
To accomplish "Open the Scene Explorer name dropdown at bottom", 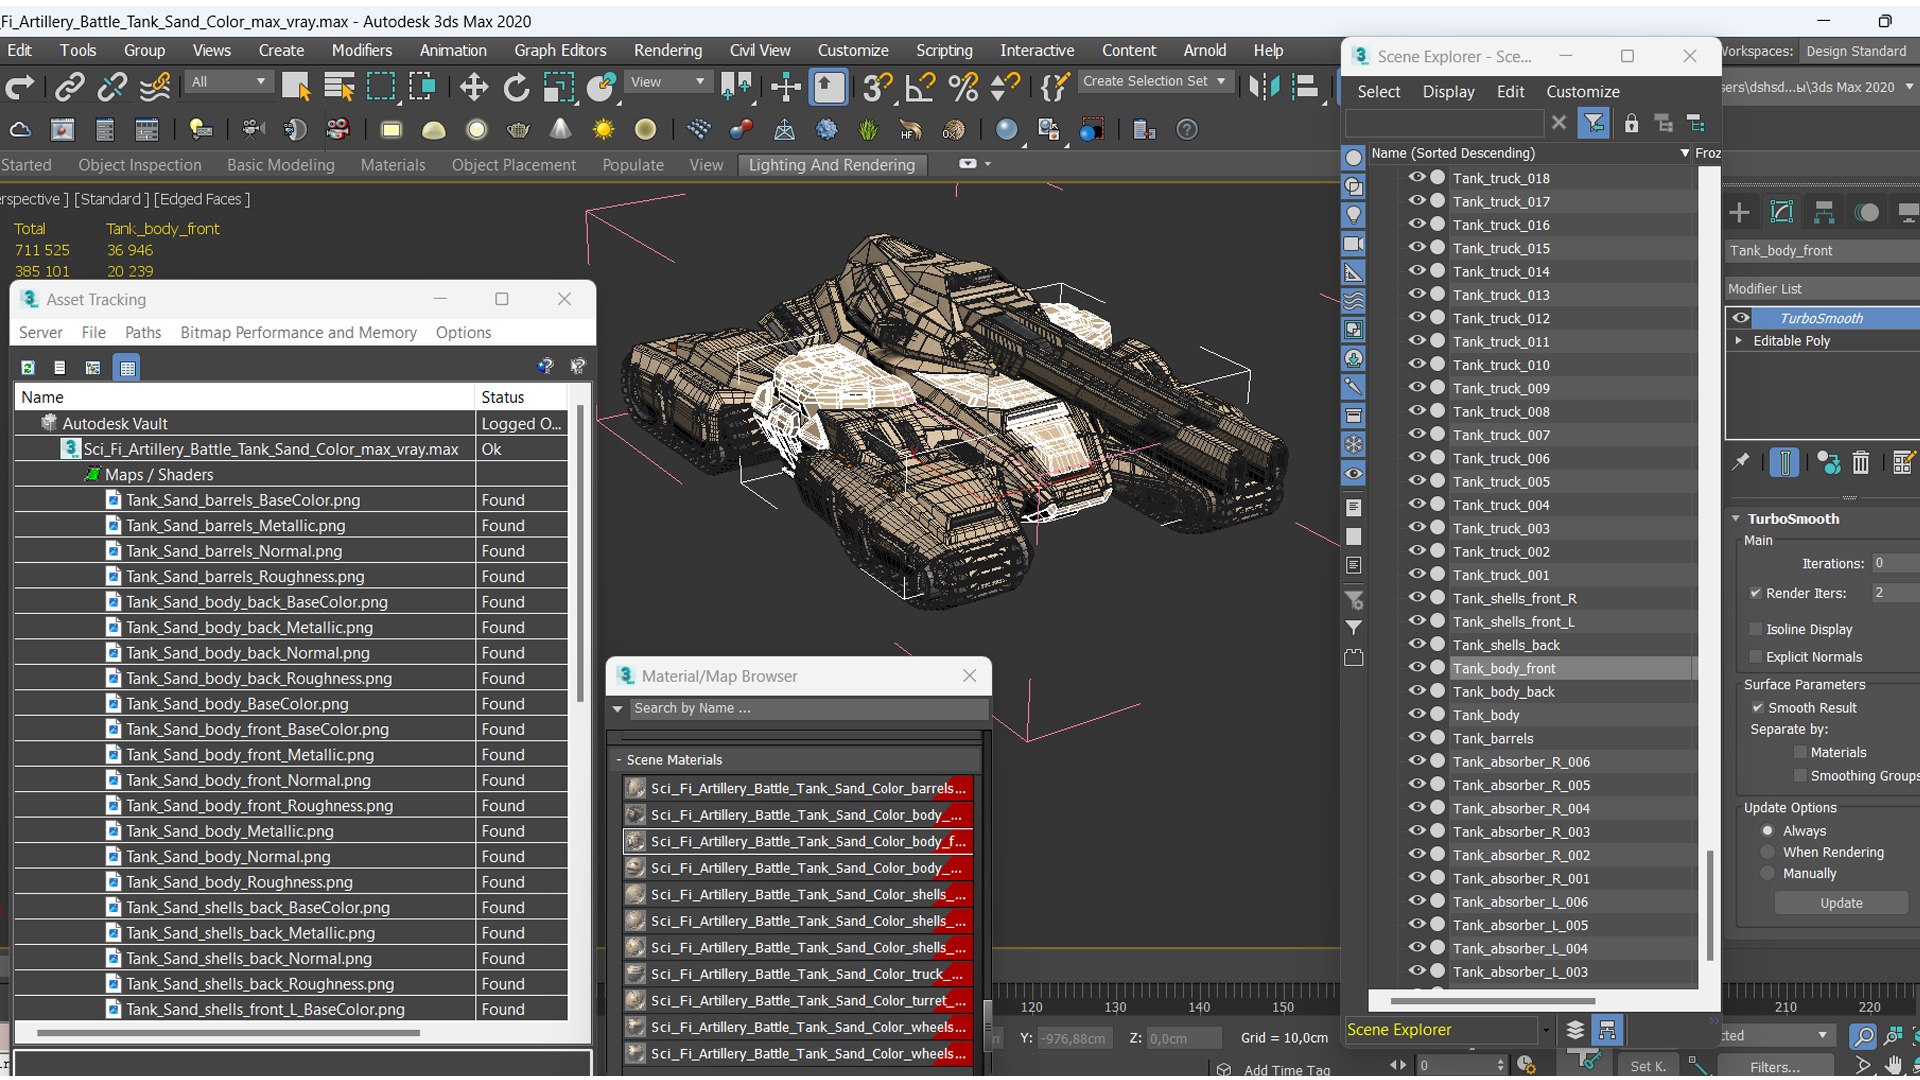I will pos(1546,1030).
